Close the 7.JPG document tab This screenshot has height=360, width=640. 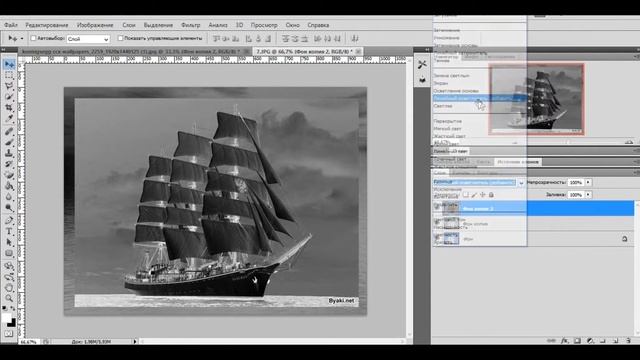tap(358, 51)
